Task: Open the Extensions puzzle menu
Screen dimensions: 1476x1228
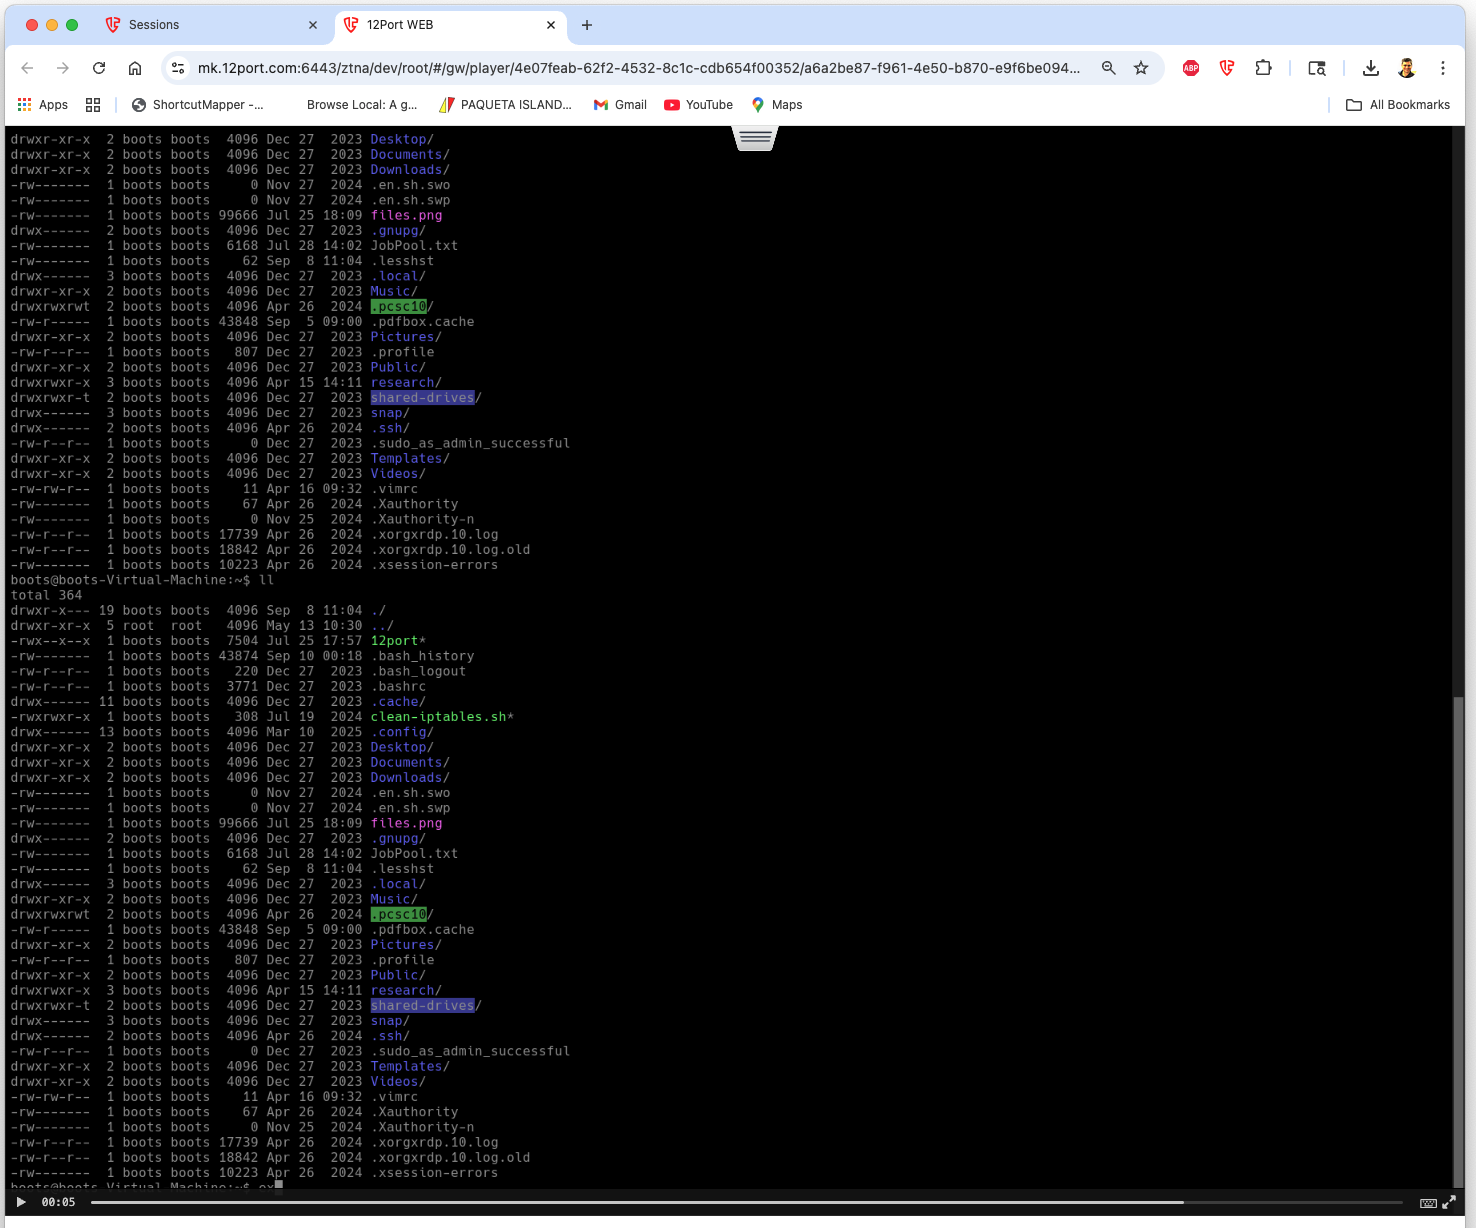Action: 1263,68
